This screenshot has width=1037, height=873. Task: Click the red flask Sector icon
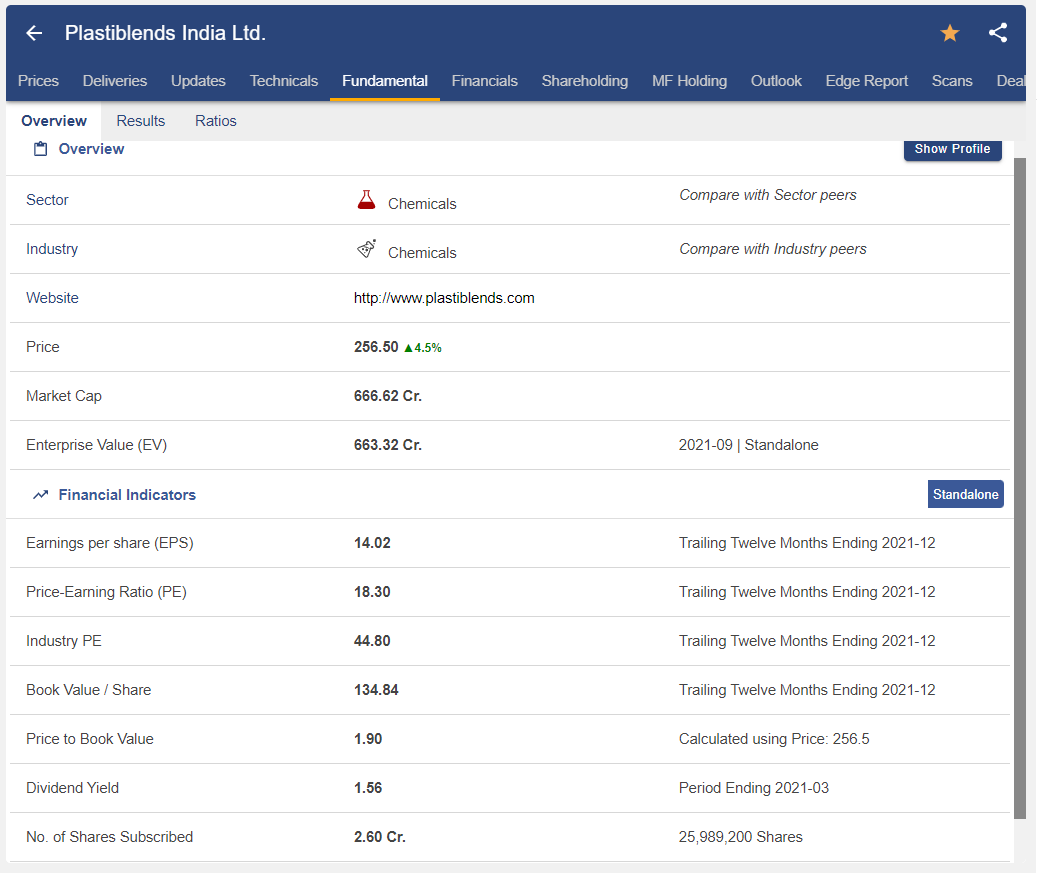[x=366, y=200]
